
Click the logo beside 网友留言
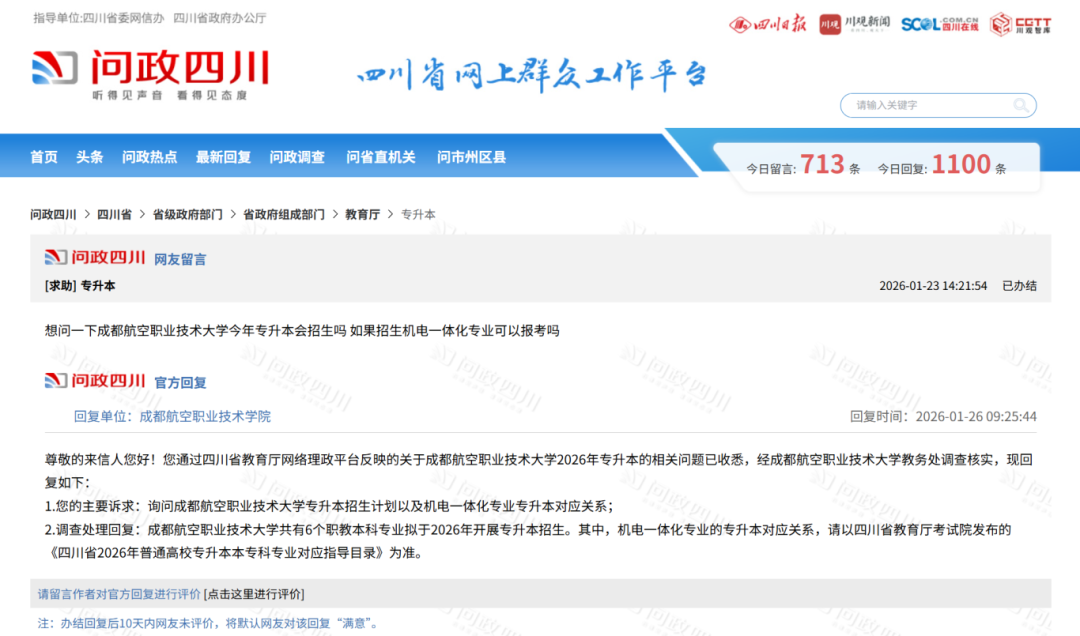[95, 258]
